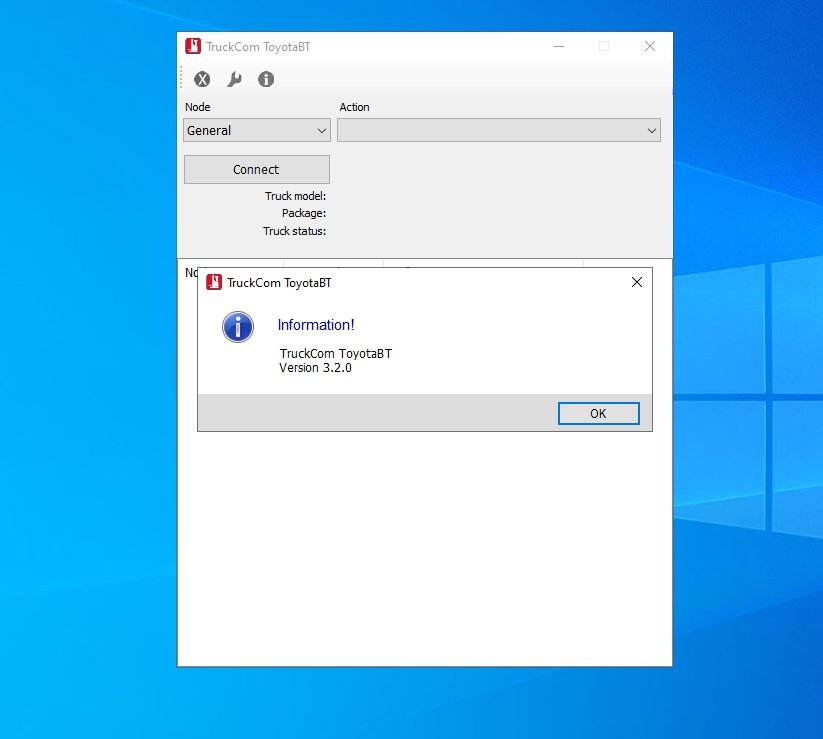Open settings via the wrench icon
This screenshot has height=739, width=823.
[x=234, y=79]
